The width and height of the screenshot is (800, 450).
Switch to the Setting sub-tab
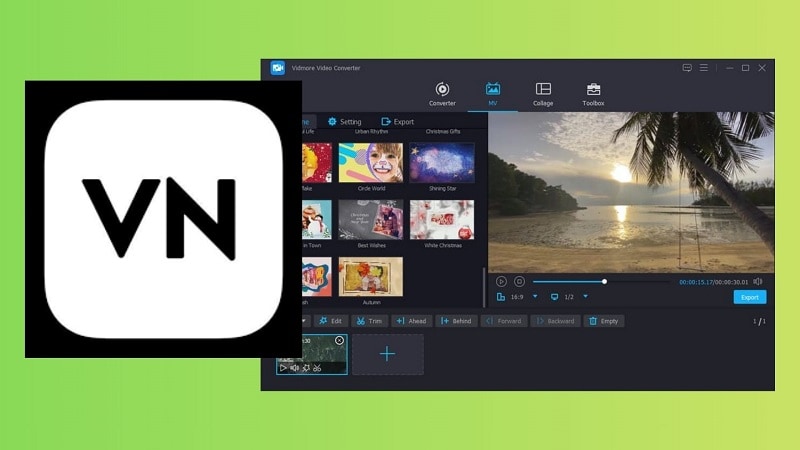[x=345, y=121]
